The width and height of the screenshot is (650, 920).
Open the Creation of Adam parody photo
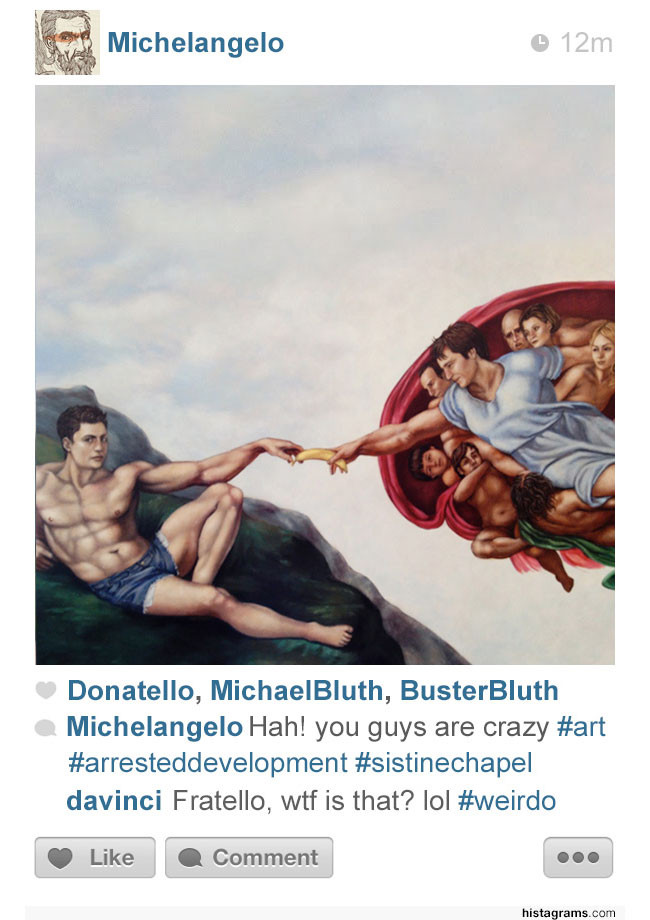pos(325,375)
